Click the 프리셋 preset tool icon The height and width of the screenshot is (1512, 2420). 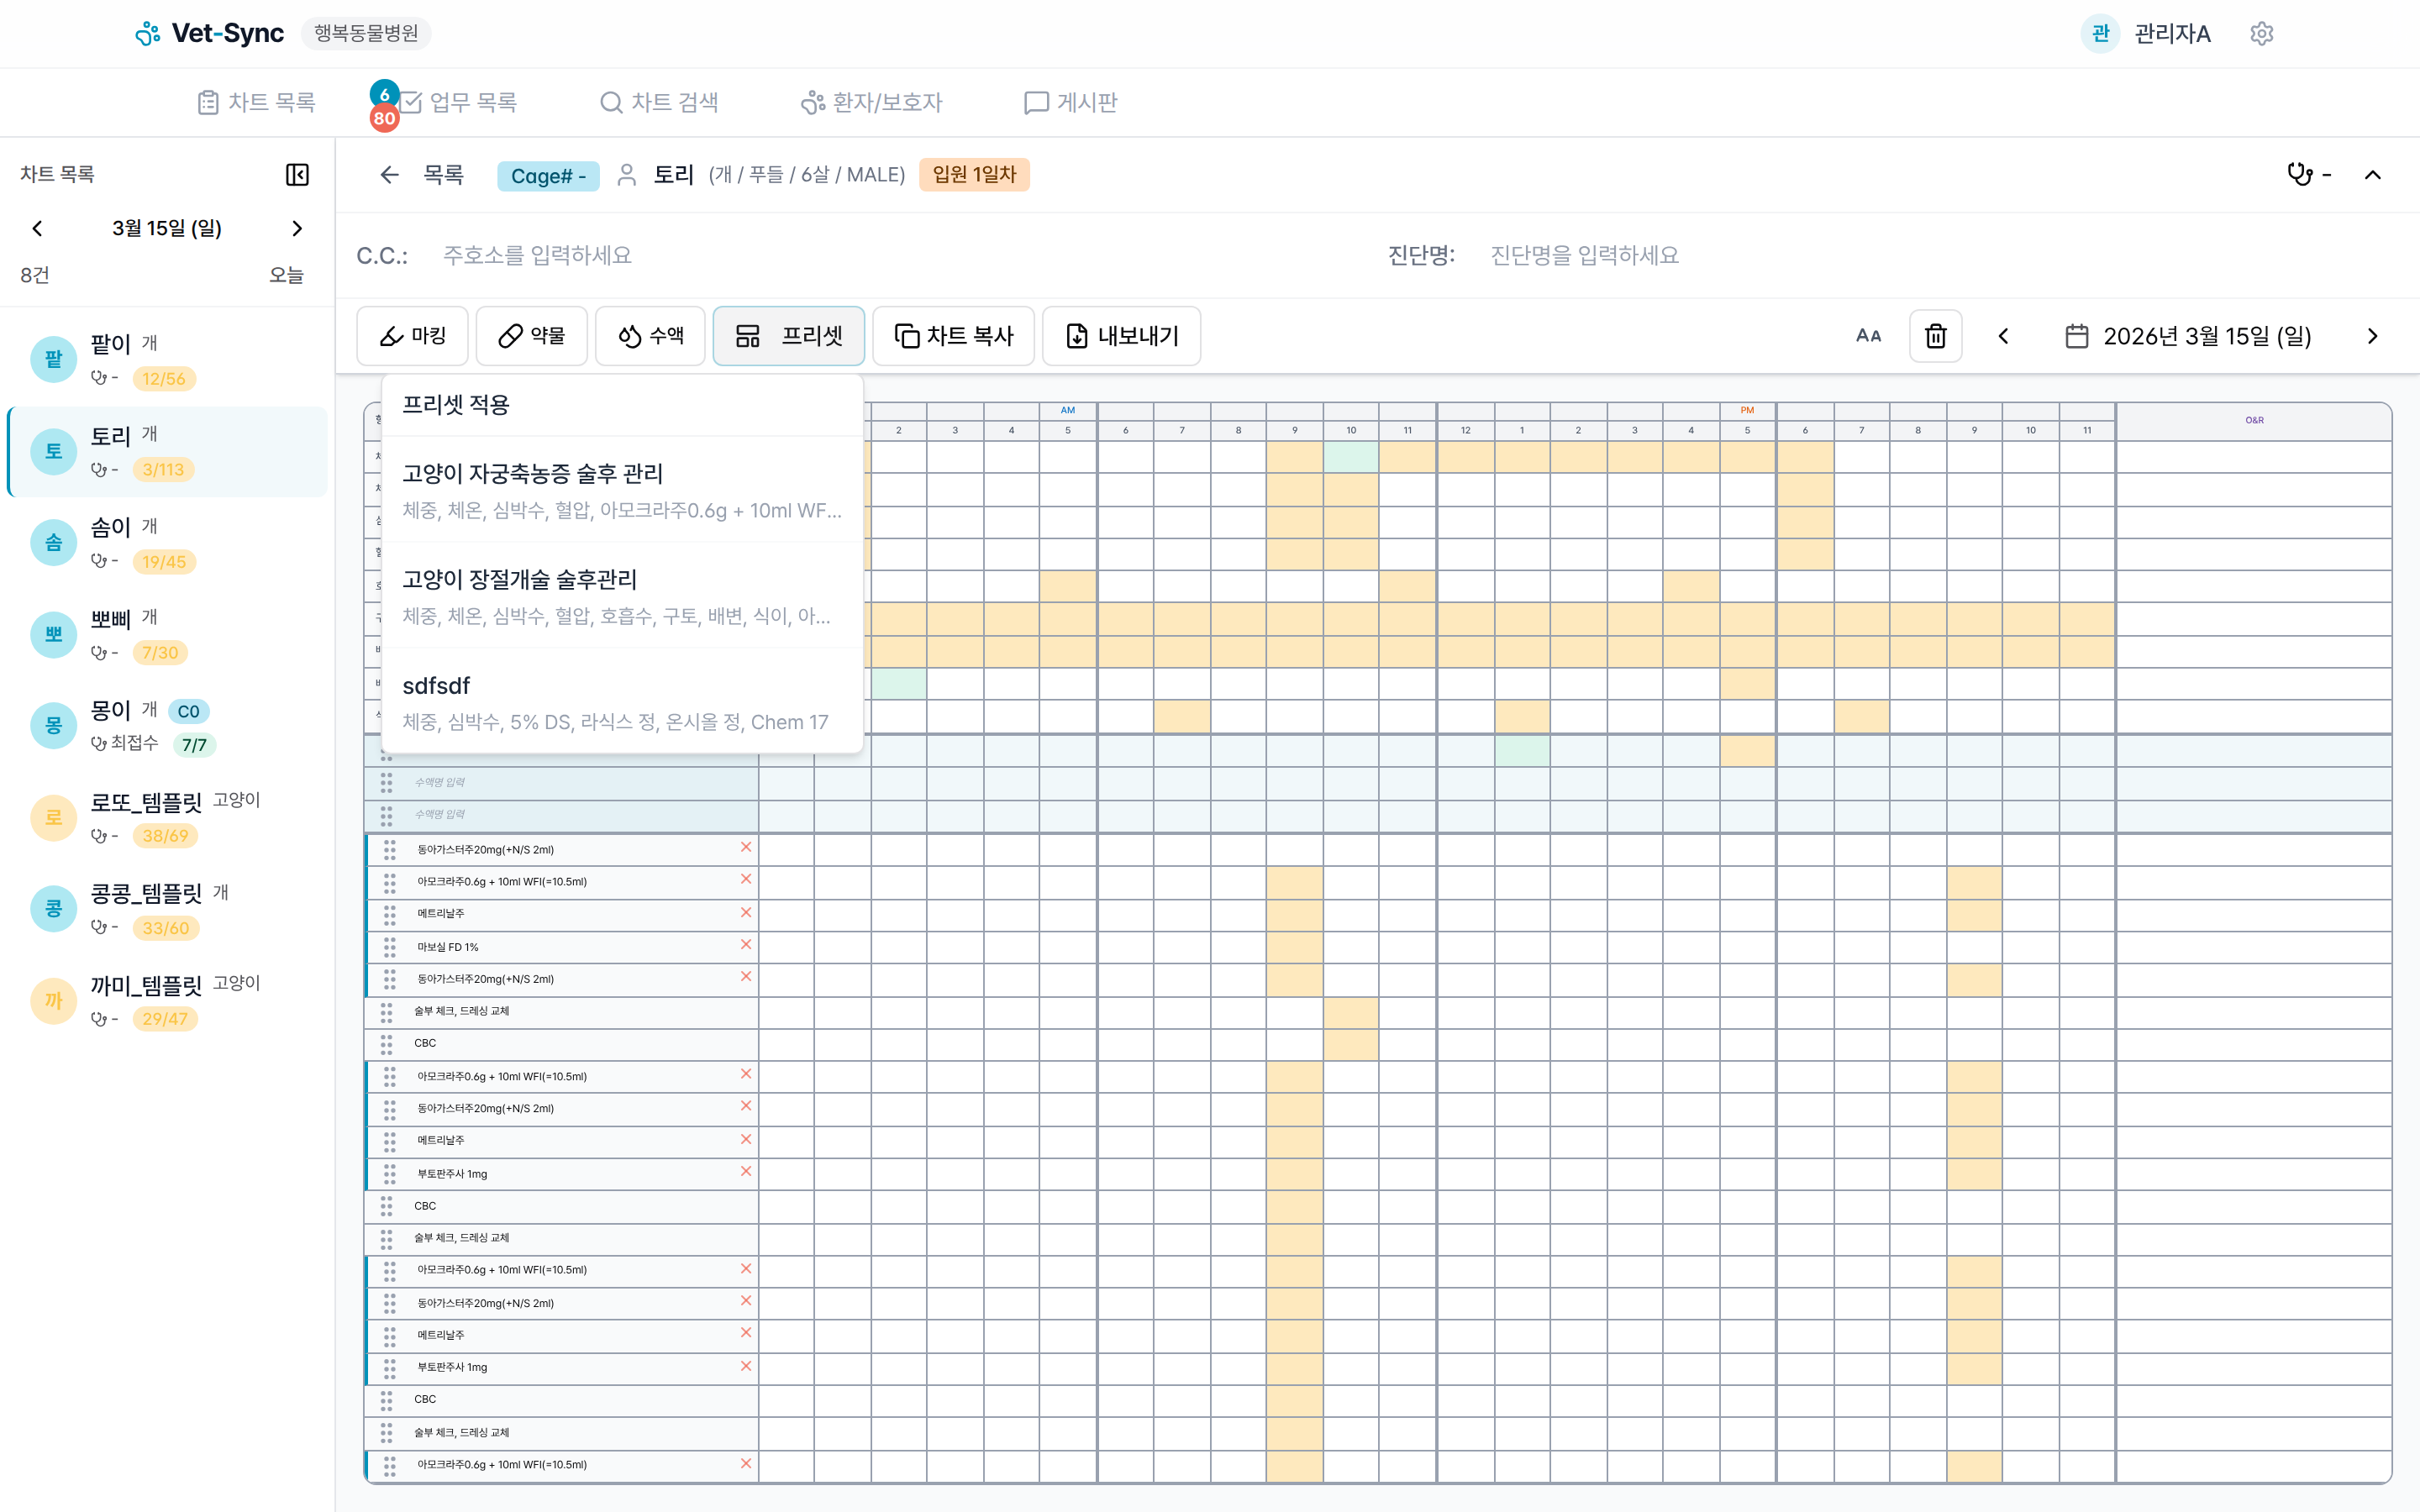coord(748,336)
